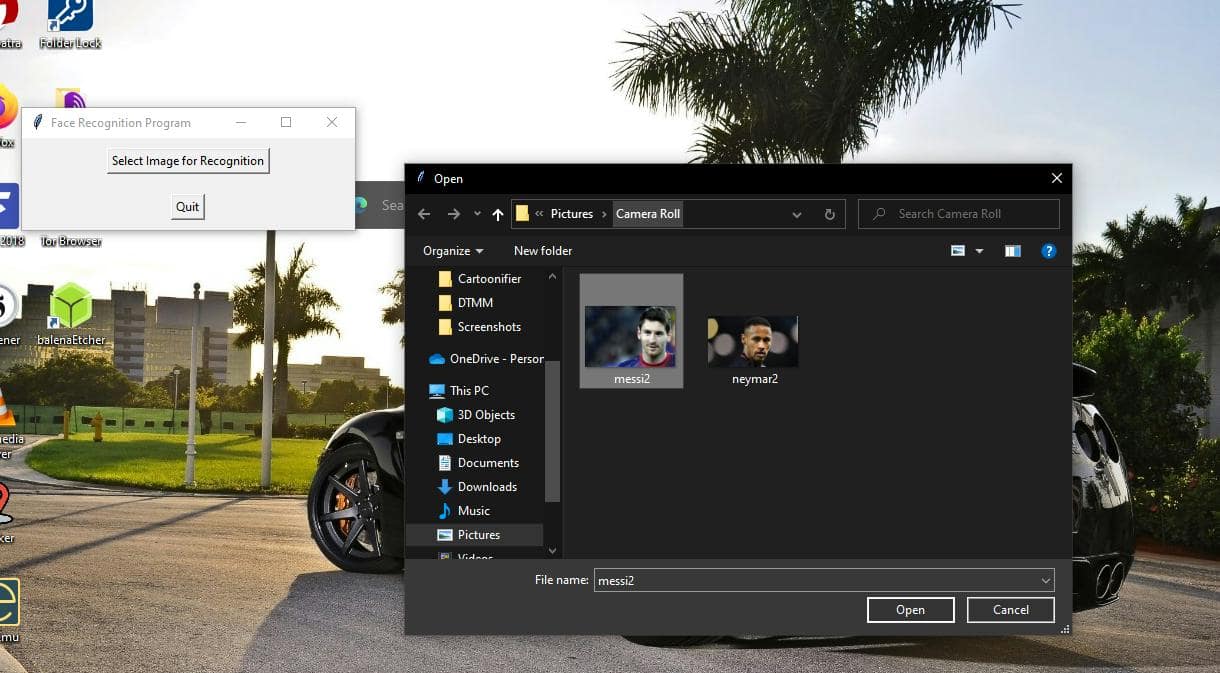
Task: Go forward in the Open dialog
Action: pos(454,214)
